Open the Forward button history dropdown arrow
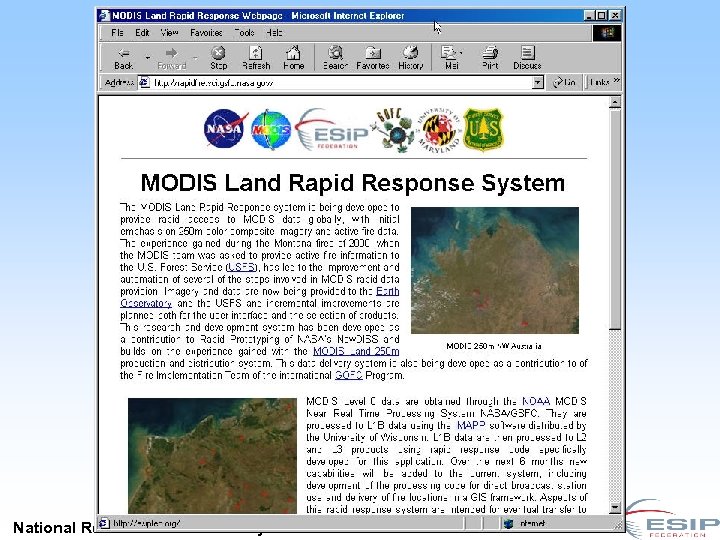This screenshot has width=720, height=540. 195,58
